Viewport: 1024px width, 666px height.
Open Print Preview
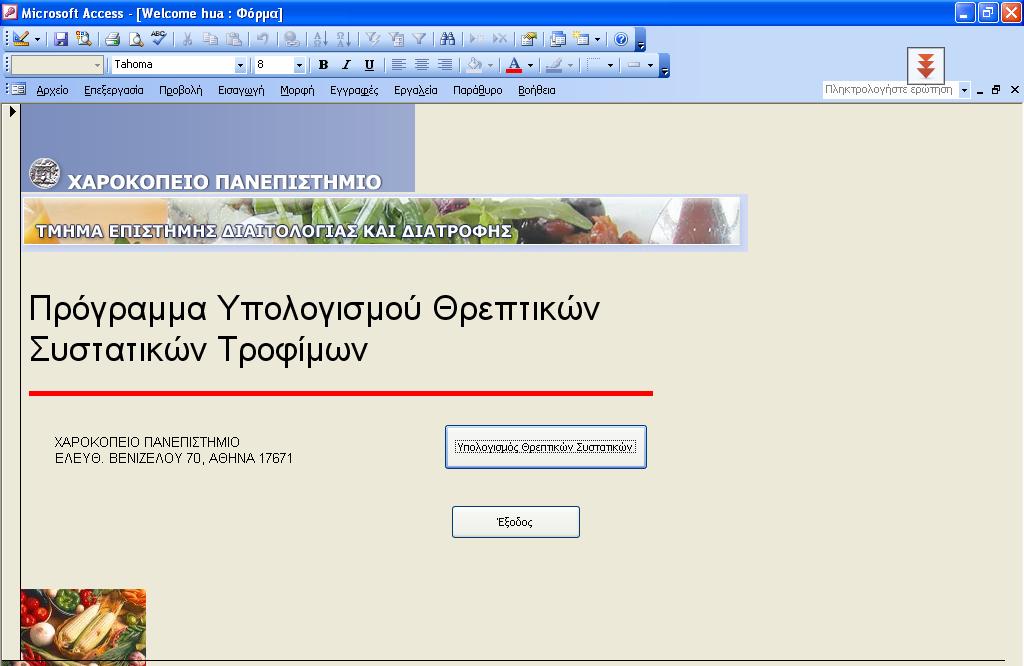(x=136, y=39)
